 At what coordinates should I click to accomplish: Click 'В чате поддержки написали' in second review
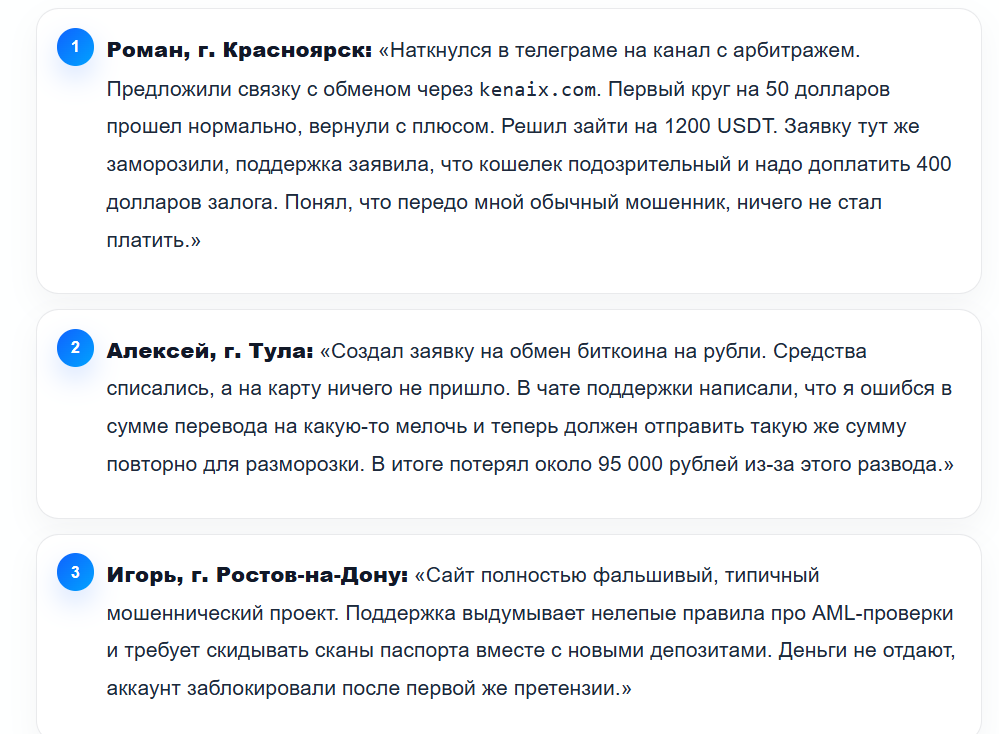[657, 389]
